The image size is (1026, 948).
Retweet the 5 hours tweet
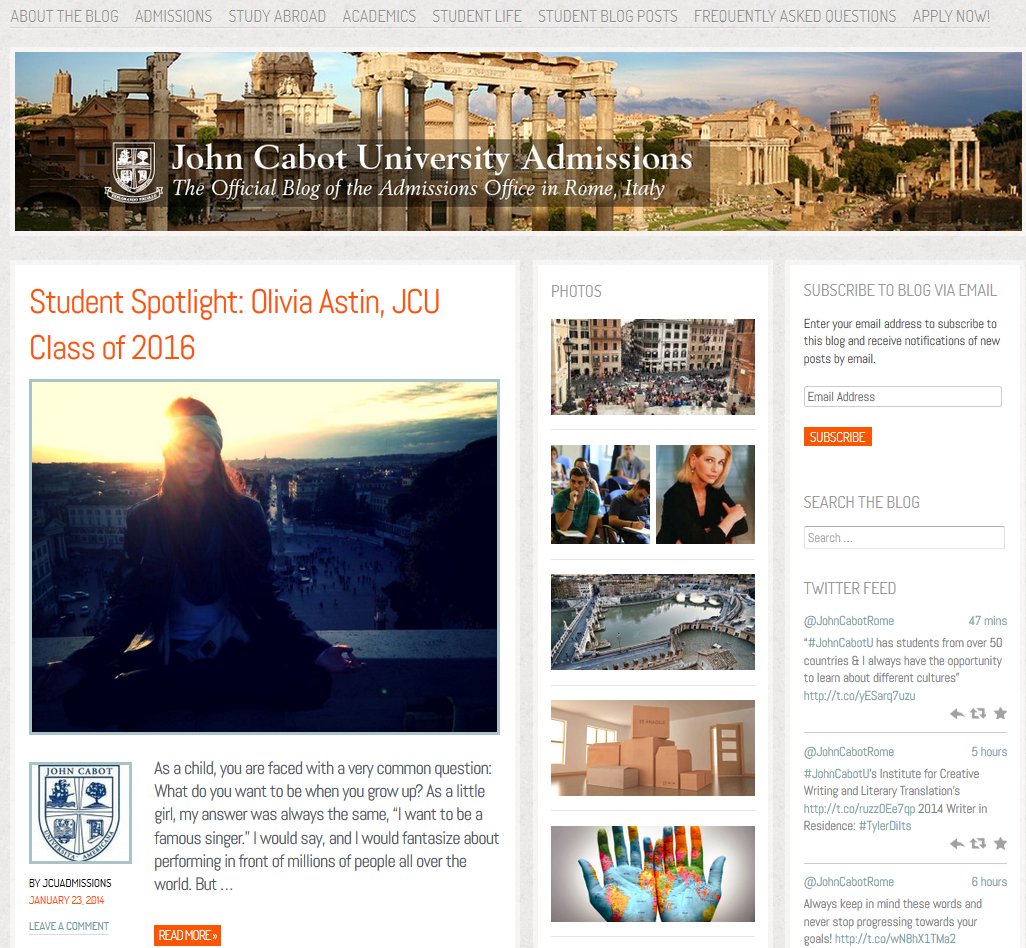[978, 844]
